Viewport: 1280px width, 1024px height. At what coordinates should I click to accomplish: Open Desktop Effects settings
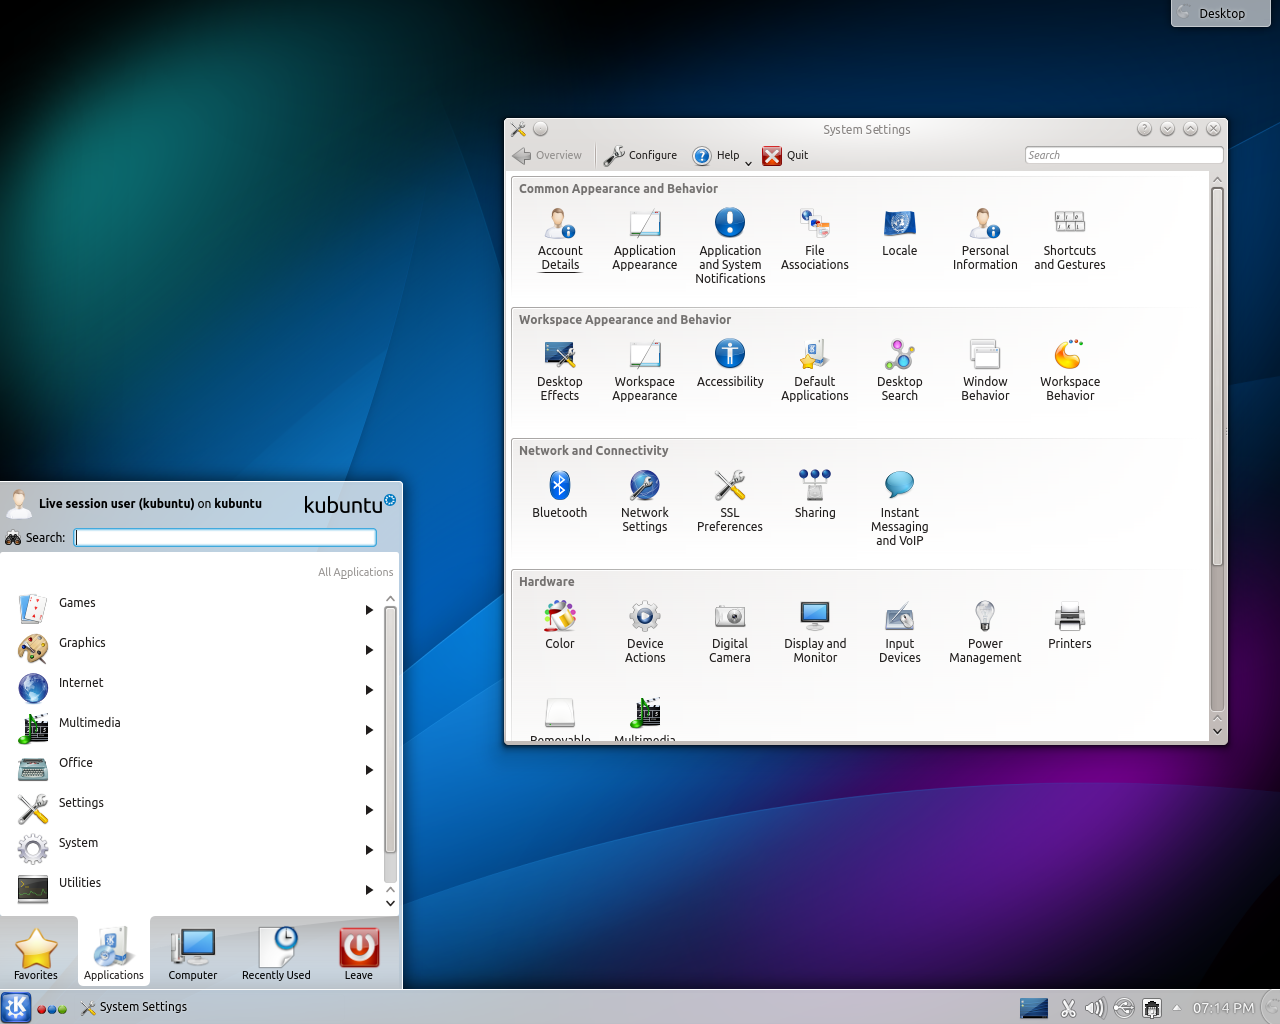[560, 371]
